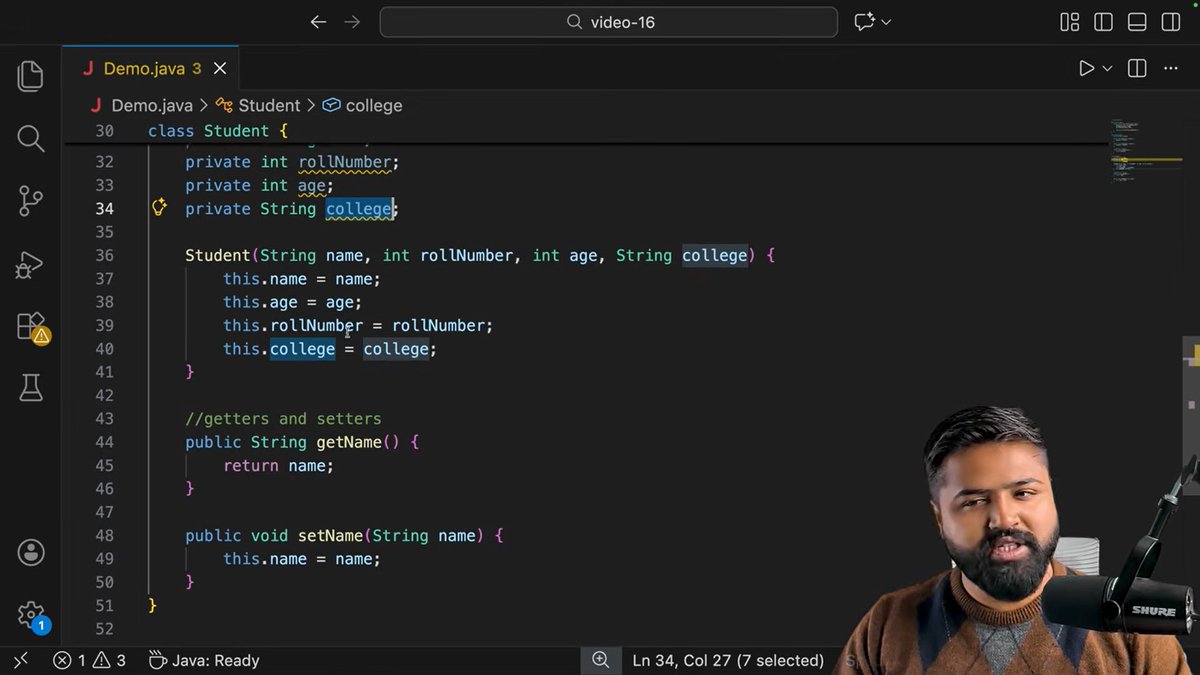Open the Source Control view
The image size is (1200, 675).
(30, 200)
